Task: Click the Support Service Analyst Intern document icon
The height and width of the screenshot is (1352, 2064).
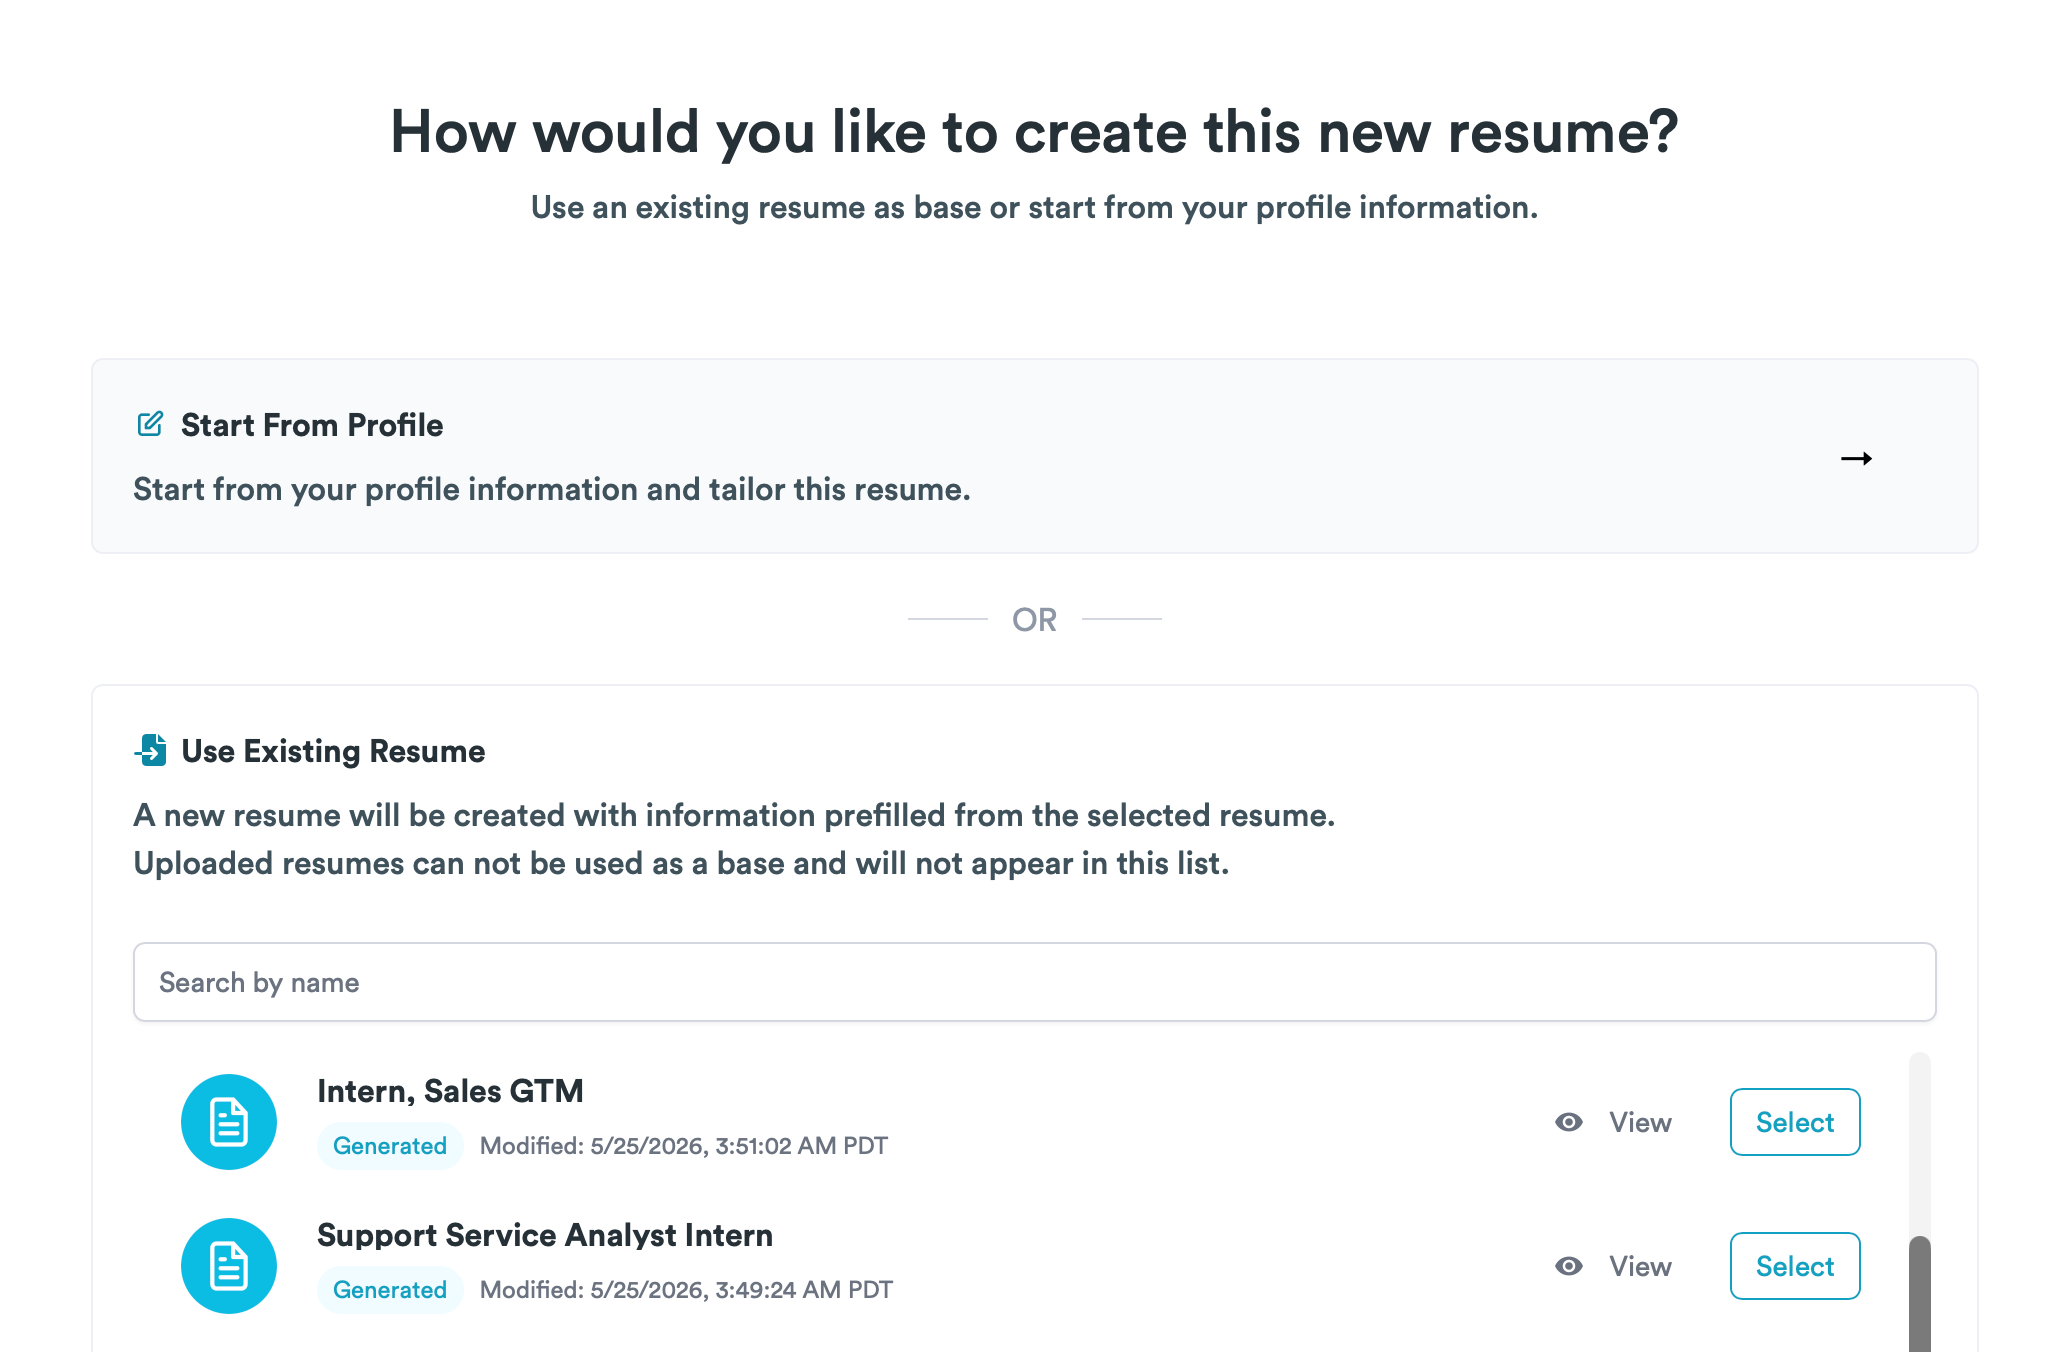Action: click(x=229, y=1266)
